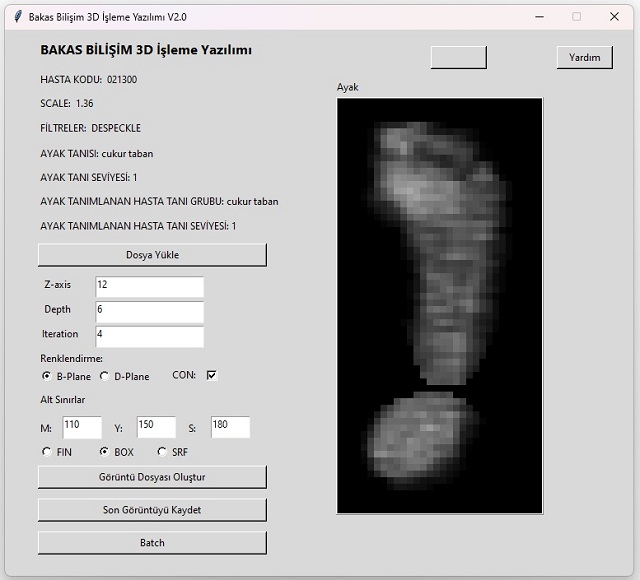Screen dimensions: 640x580
Task: Click AYAK TANISI: cukur taban text
Action: pos(97,154)
